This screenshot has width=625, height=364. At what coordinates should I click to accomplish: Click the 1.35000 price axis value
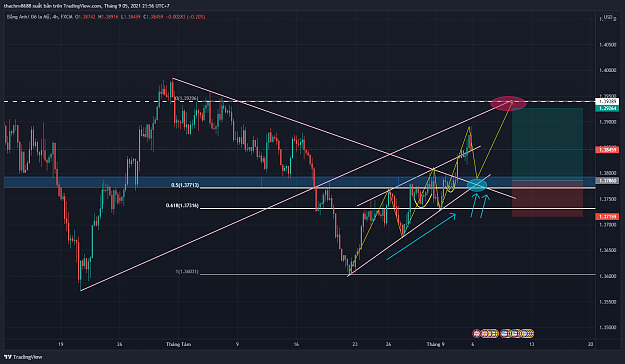(x=607, y=327)
